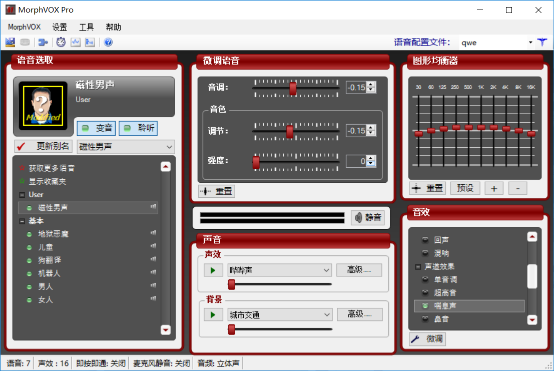Open help via the blue question-mark icon
This screenshot has width=554, height=371.
coord(108,42)
